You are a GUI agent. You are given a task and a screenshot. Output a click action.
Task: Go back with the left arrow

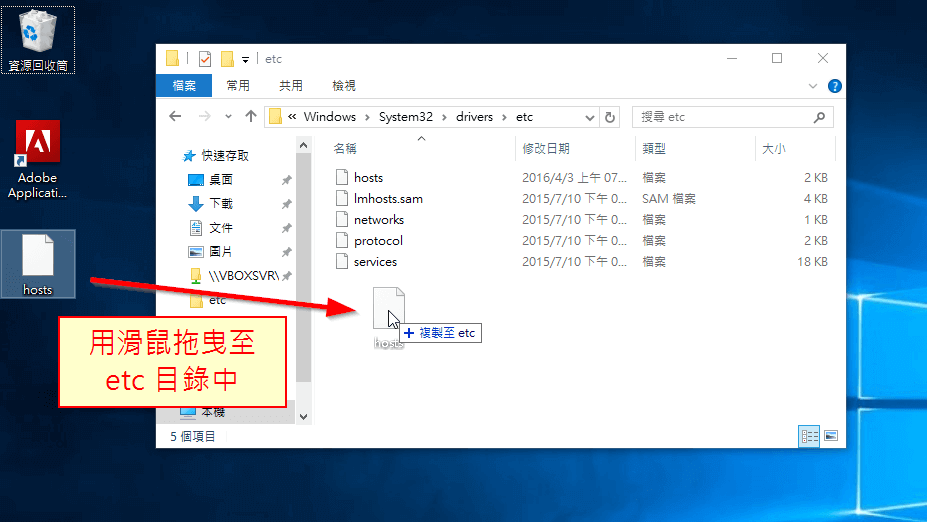[x=175, y=116]
